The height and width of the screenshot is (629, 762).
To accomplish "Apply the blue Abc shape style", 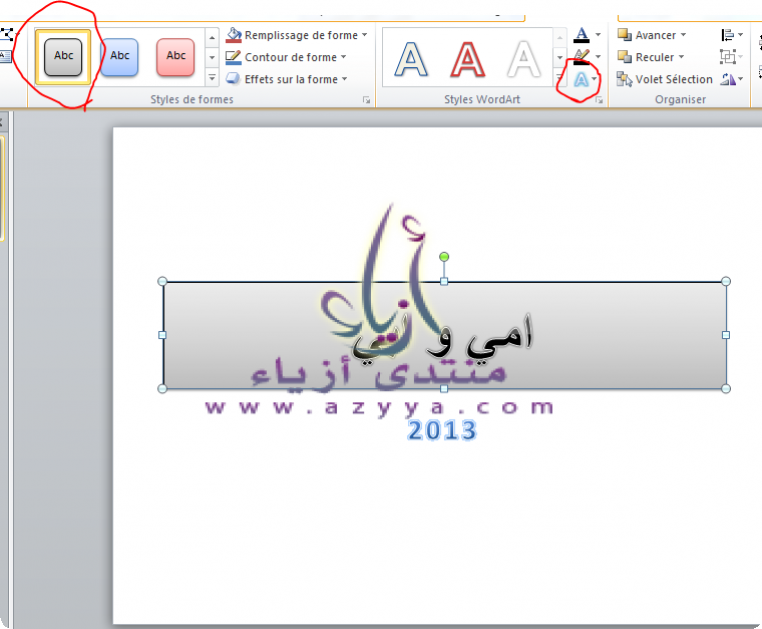I will tap(120, 57).
